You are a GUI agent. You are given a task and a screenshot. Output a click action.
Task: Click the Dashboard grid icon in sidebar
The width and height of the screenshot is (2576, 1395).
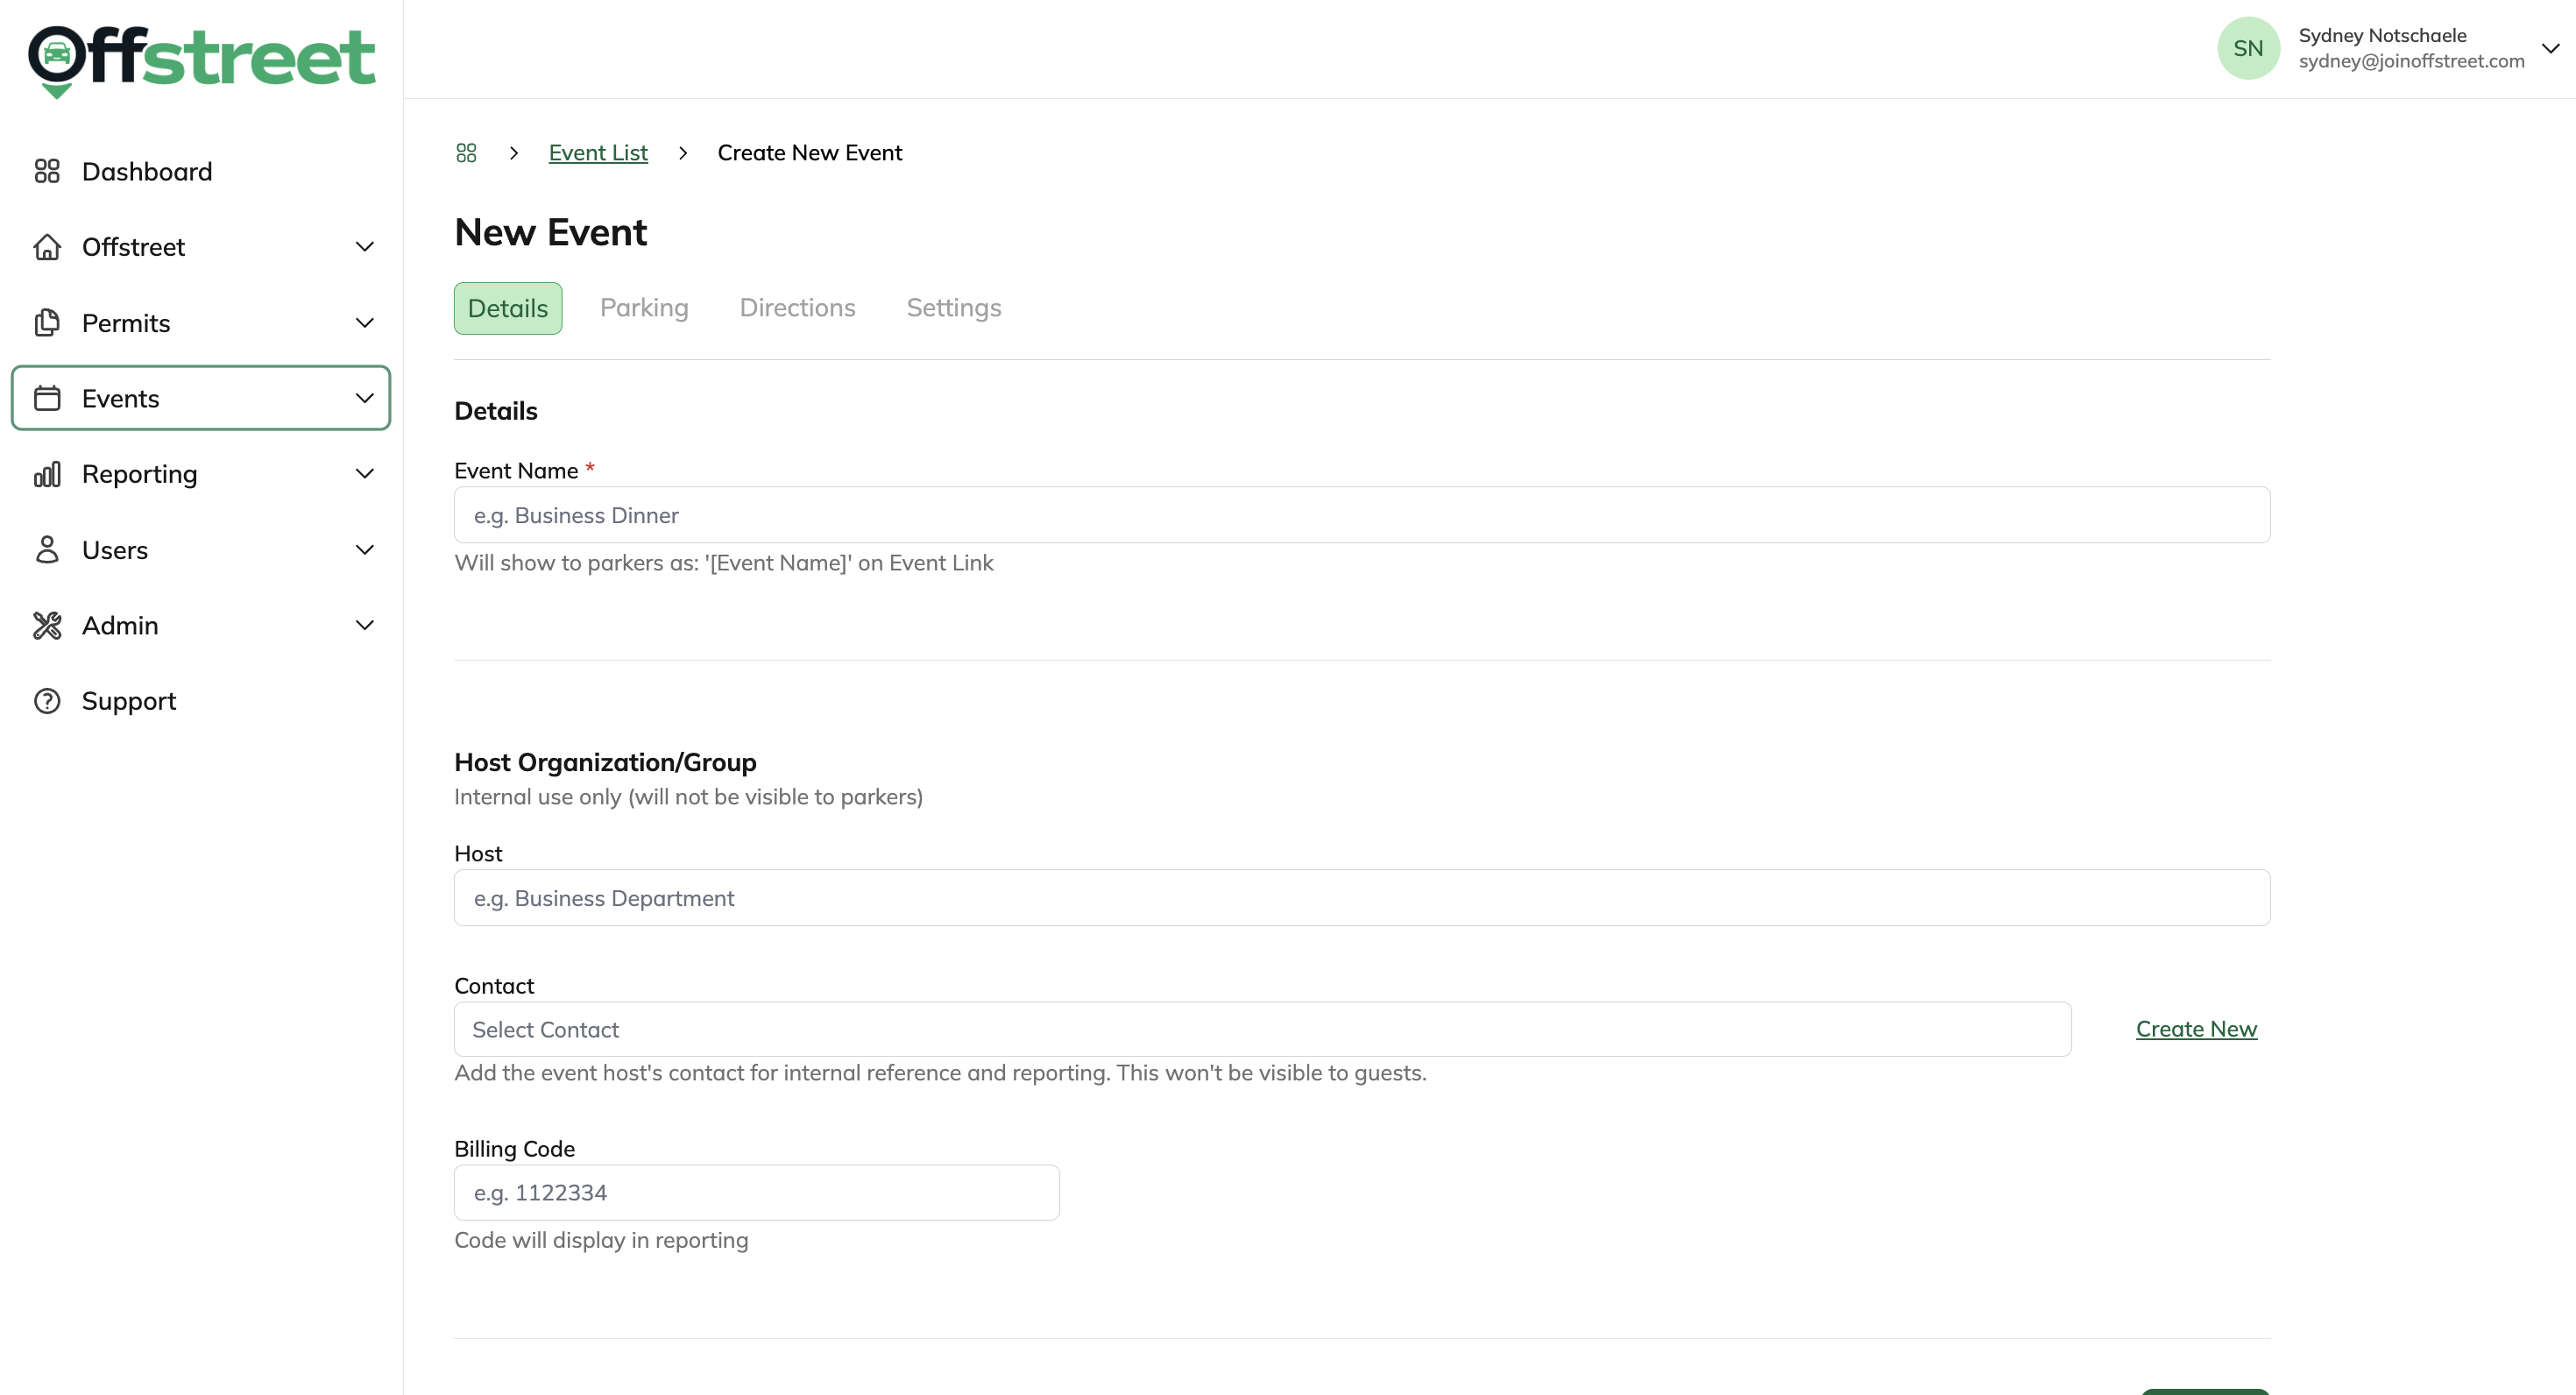coord(47,171)
